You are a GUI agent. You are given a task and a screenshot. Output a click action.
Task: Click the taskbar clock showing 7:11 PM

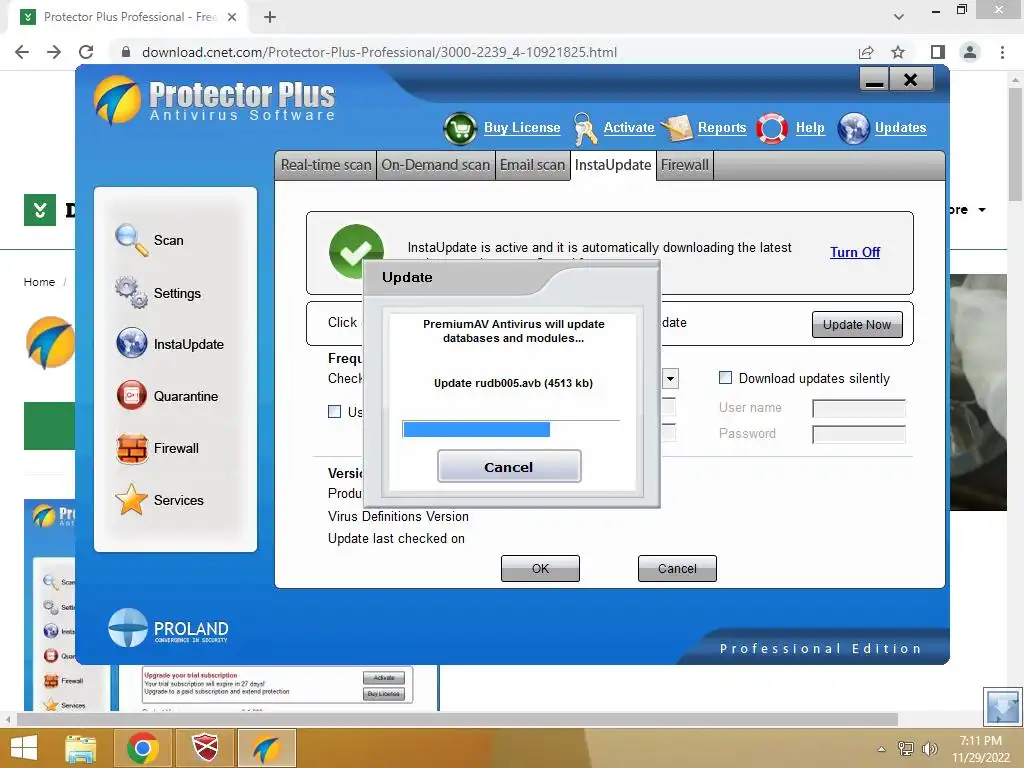click(x=980, y=748)
